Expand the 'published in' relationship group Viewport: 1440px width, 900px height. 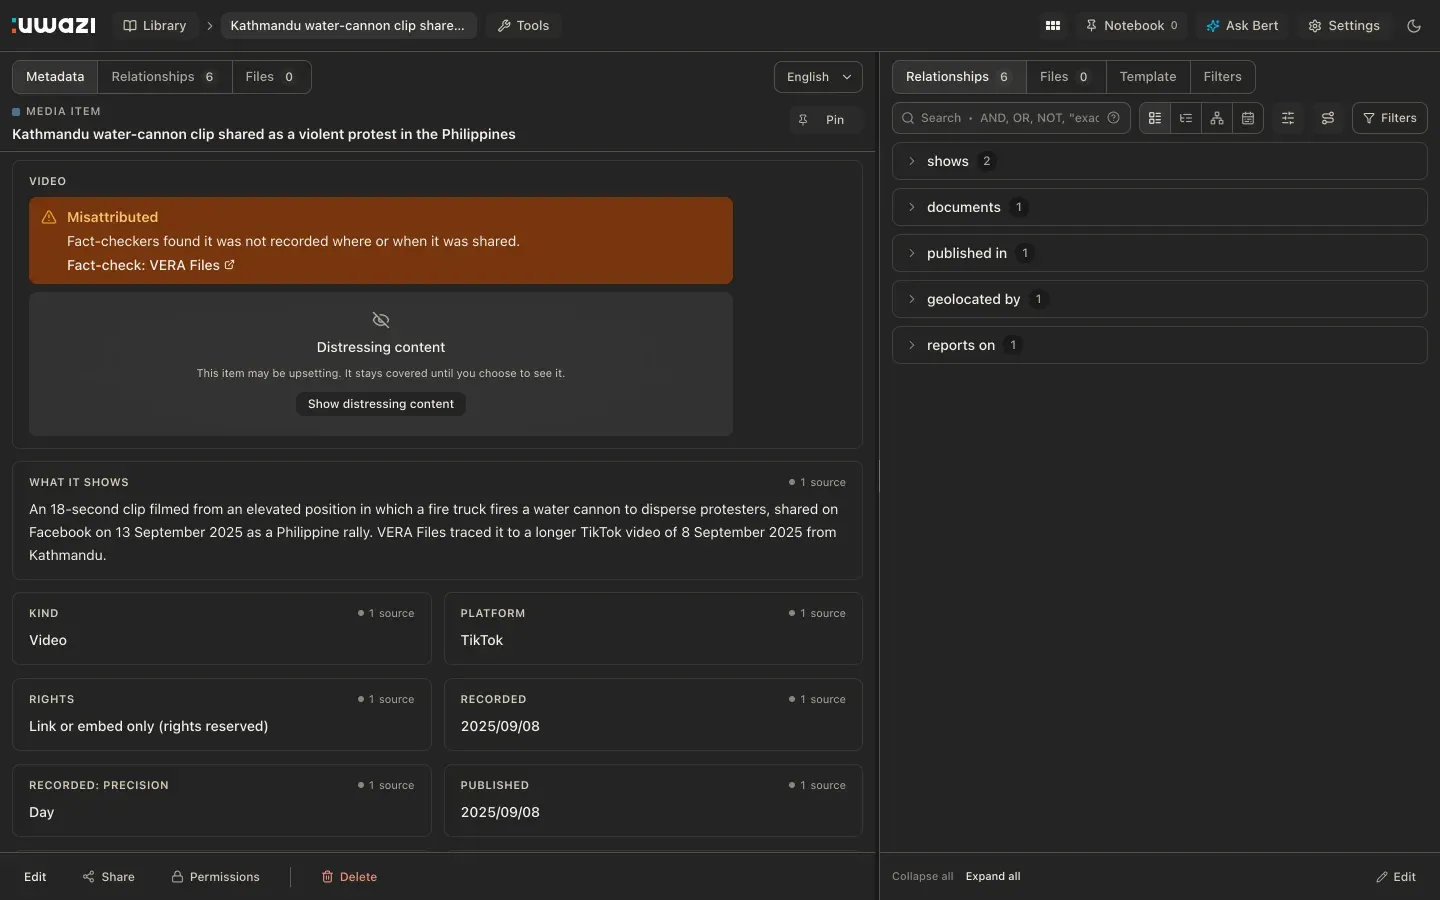pyautogui.click(x=1160, y=253)
